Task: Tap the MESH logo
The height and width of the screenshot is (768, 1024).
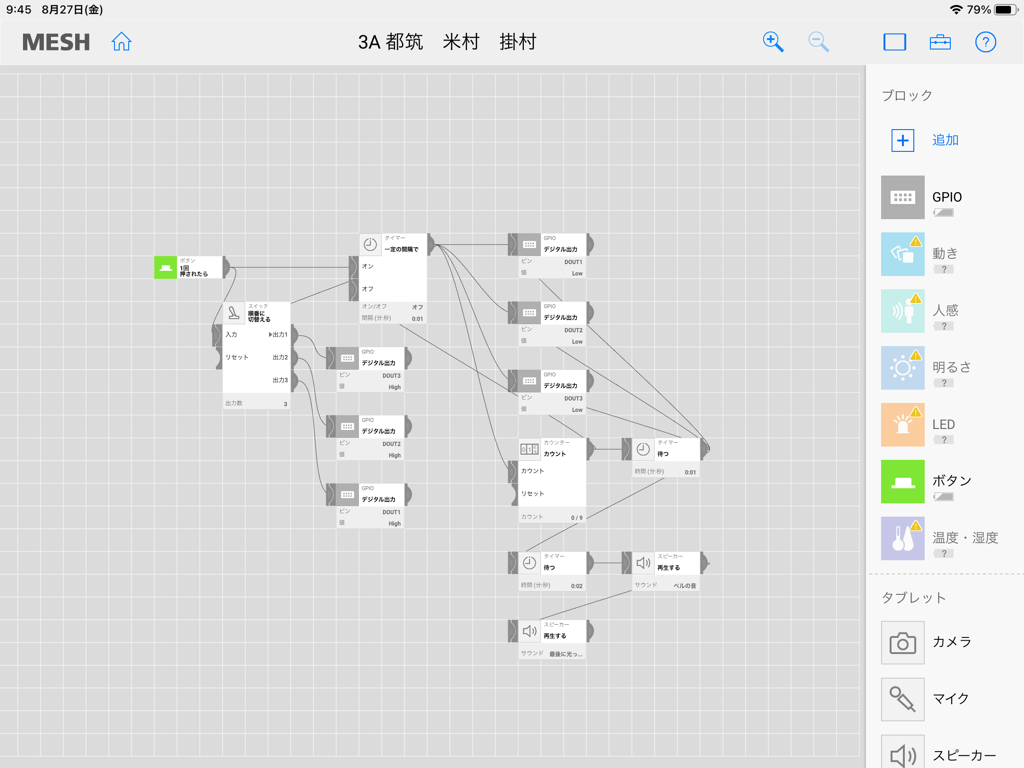Action: coord(56,42)
